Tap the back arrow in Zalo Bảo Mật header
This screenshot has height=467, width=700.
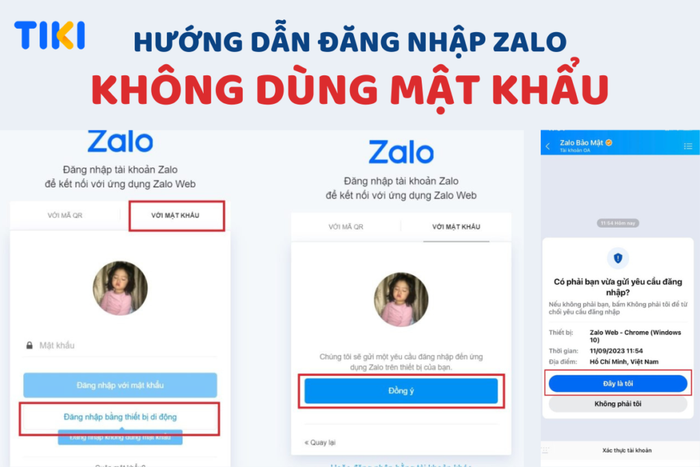(548, 146)
